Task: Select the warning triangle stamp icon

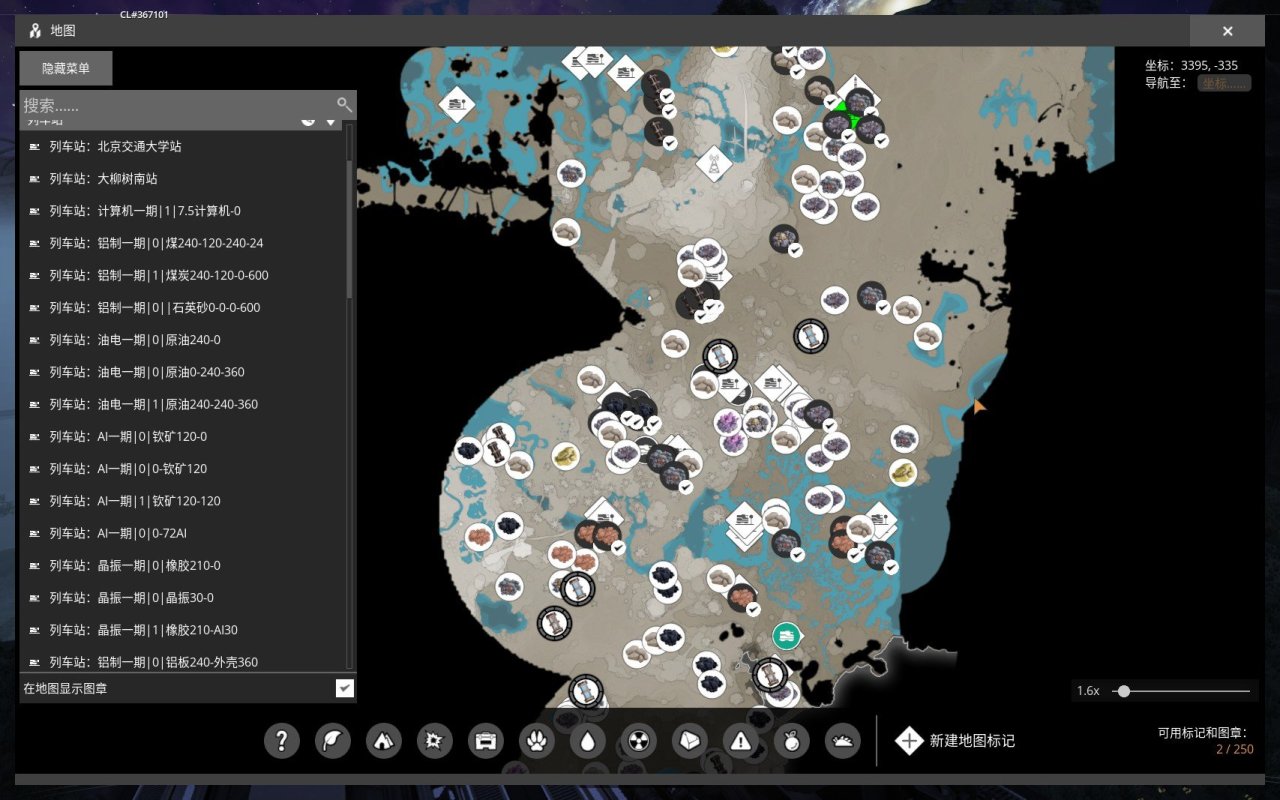Action: 741,741
